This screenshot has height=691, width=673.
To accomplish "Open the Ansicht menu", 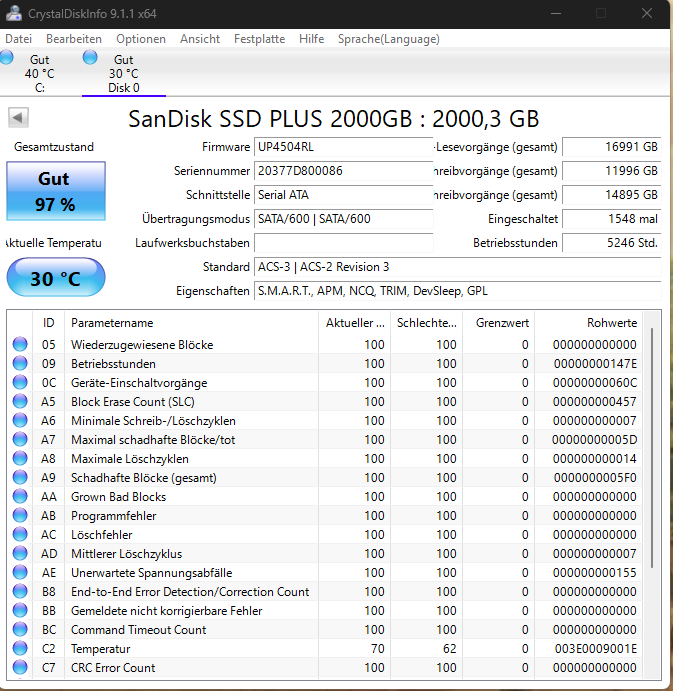I will [x=200, y=39].
